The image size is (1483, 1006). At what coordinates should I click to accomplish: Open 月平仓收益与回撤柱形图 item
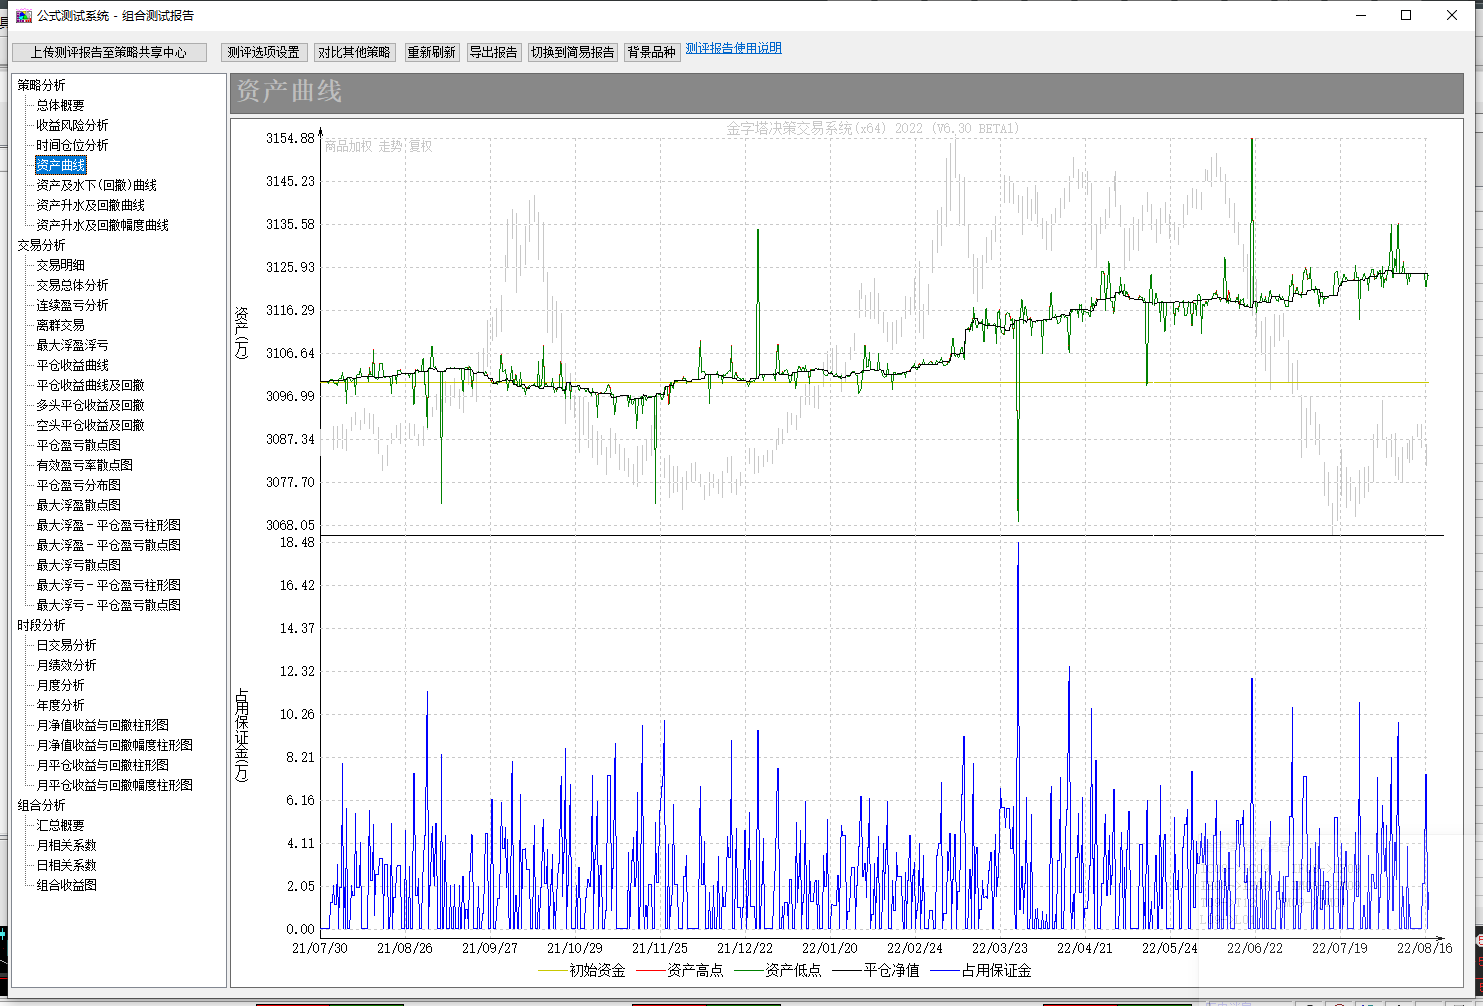pyautogui.click(x=103, y=765)
